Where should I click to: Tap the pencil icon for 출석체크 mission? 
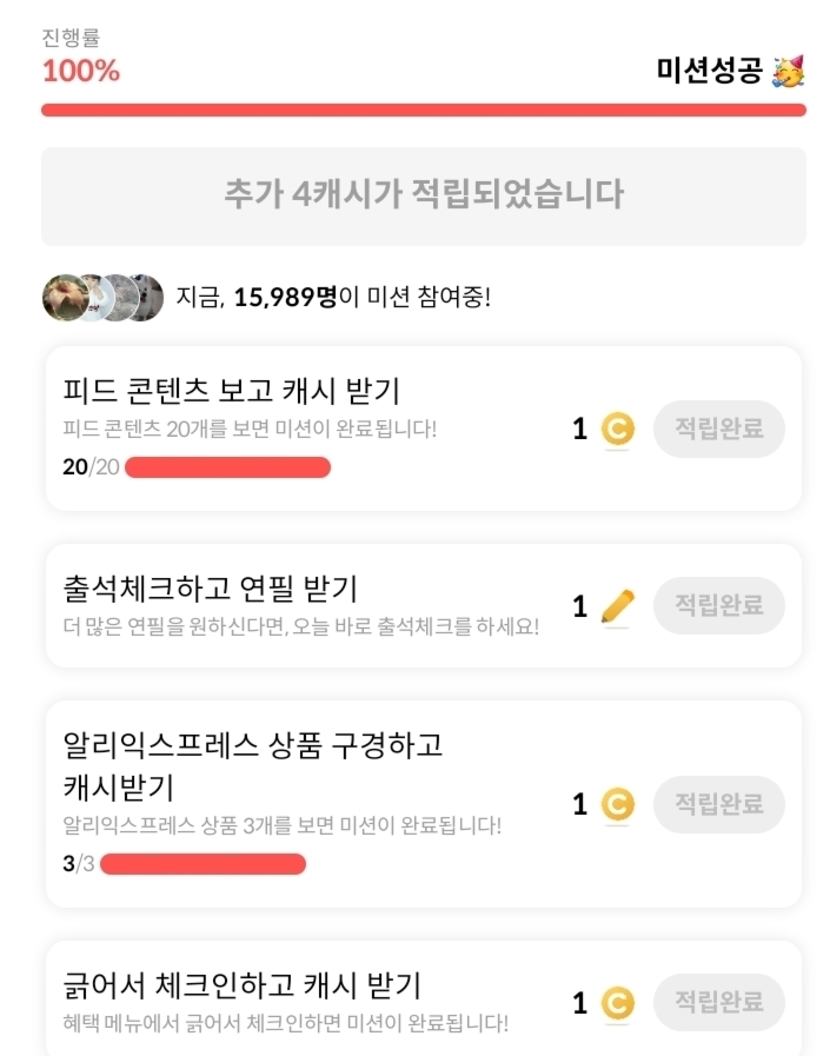point(617,606)
